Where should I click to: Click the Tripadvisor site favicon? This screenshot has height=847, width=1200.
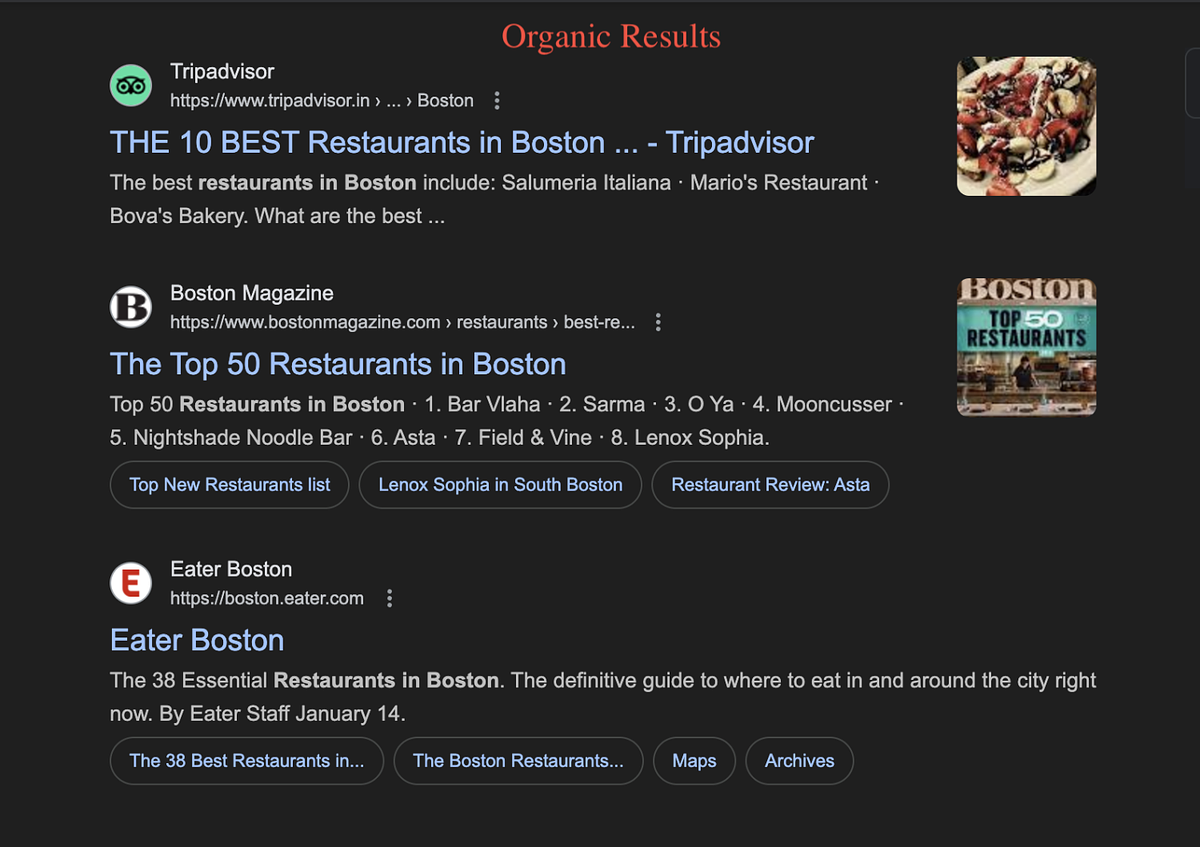coord(131,85)
